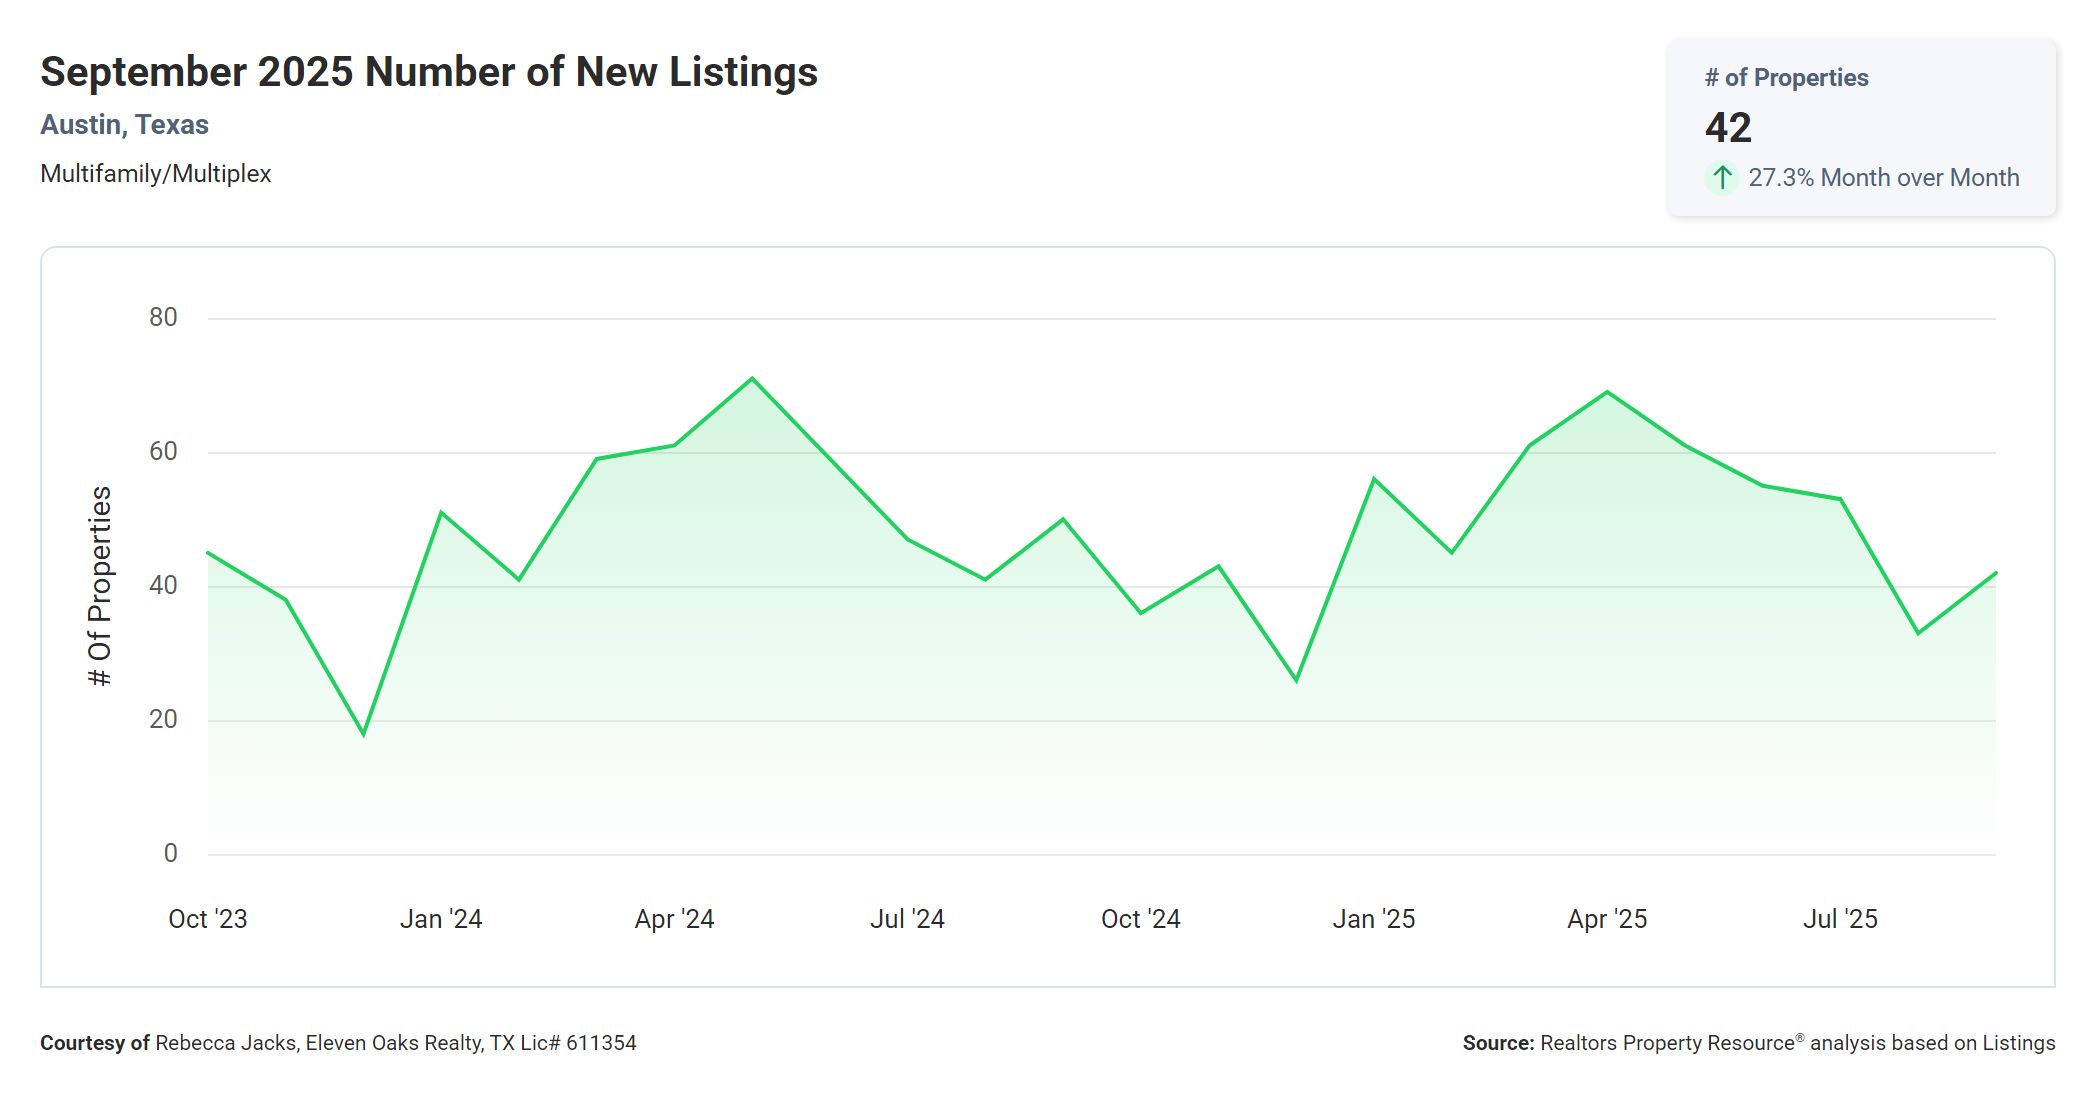Viewport: 2096px width, 1100px height.
Task: Click the 'Realtors Property Resource' source text
Action: [x=1667, y=1043]
